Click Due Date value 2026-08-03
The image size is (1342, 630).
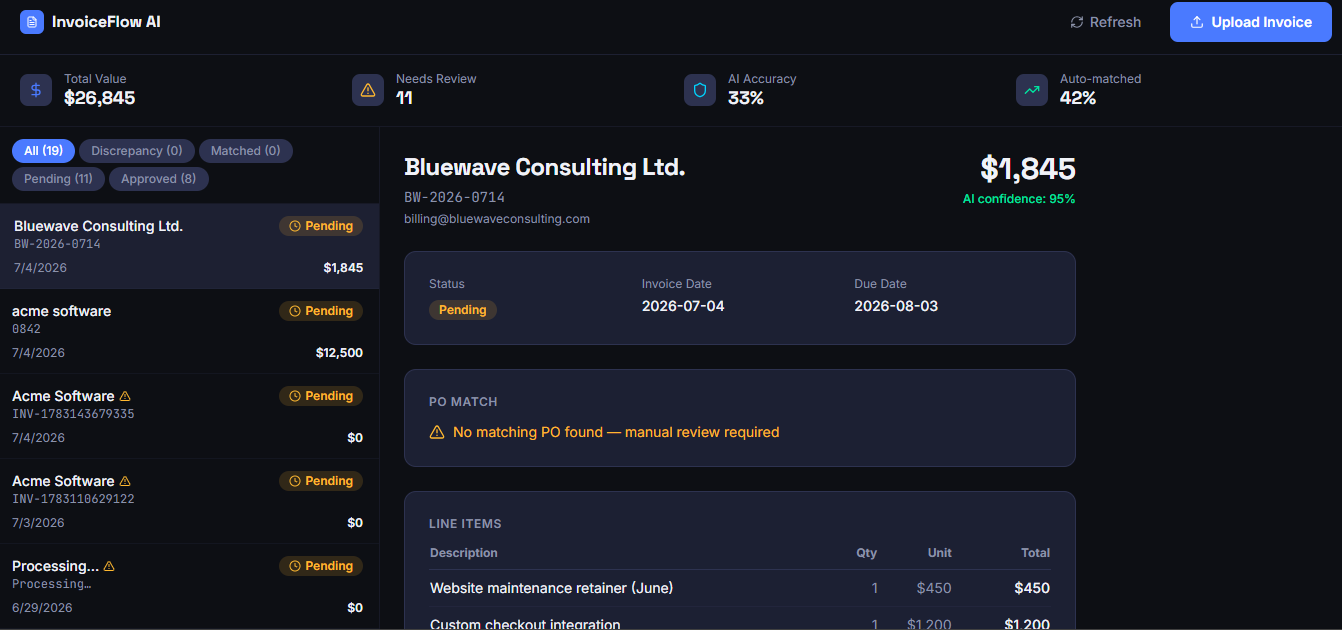pos(896,306)
